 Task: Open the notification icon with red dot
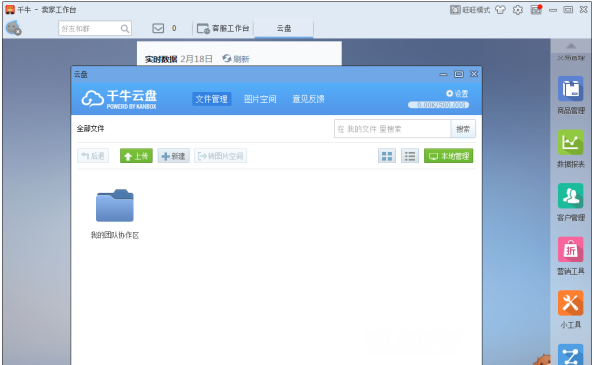(x=536, y=10)
